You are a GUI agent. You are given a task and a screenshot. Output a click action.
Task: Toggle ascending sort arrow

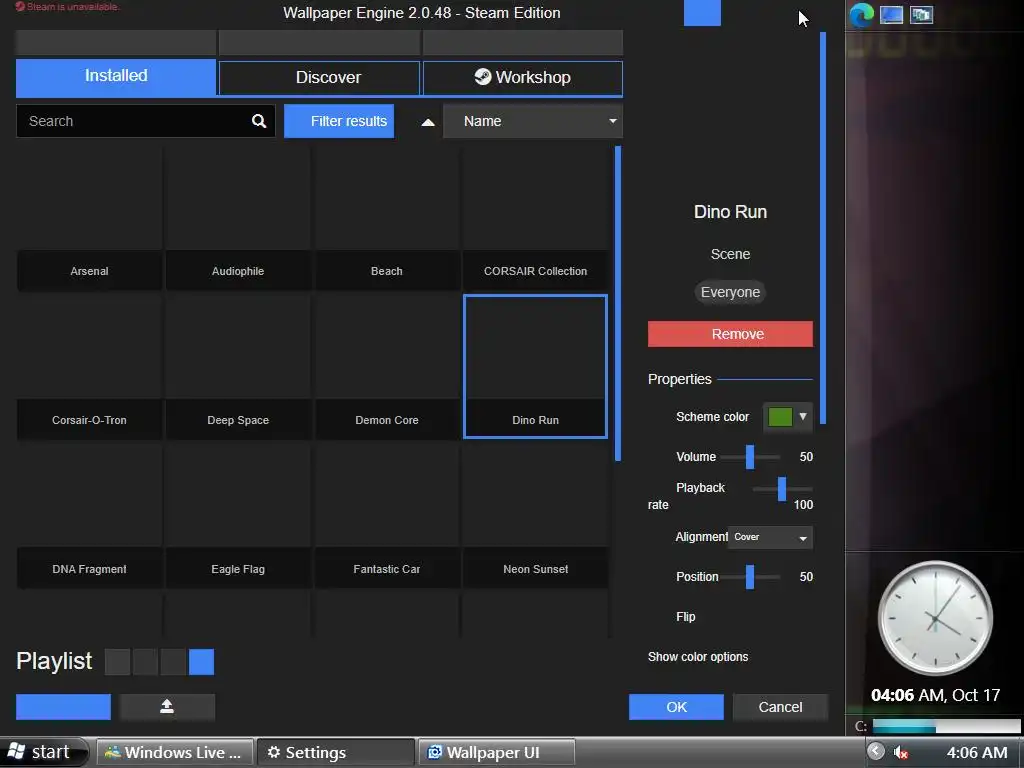coord(428,121)
